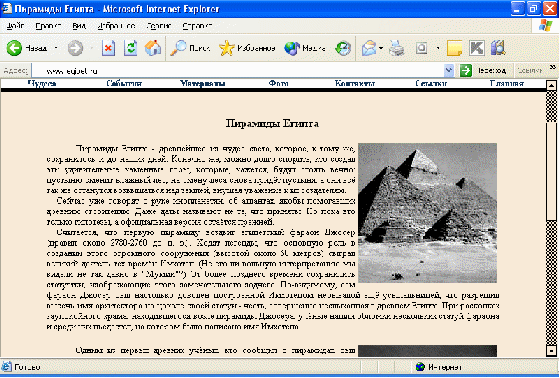
Task: Click the yellow note toolbar icon
Action: tap(454, 48)
